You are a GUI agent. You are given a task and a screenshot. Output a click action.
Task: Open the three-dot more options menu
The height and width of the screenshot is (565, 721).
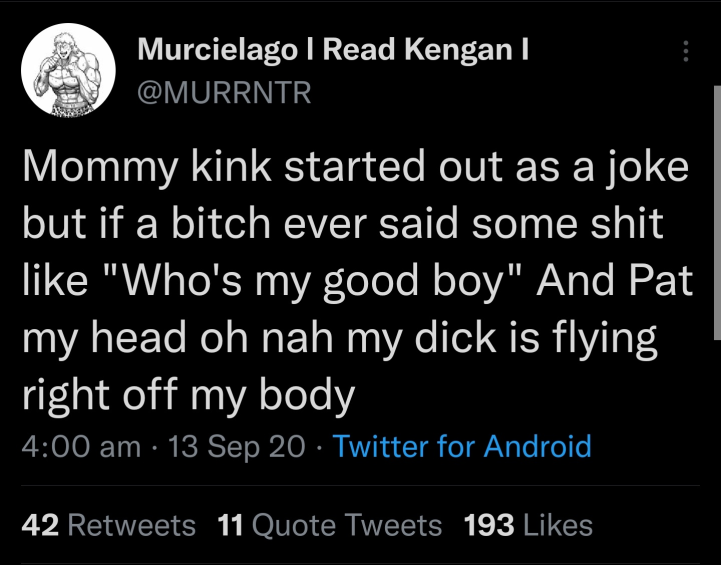coord(685,51)
